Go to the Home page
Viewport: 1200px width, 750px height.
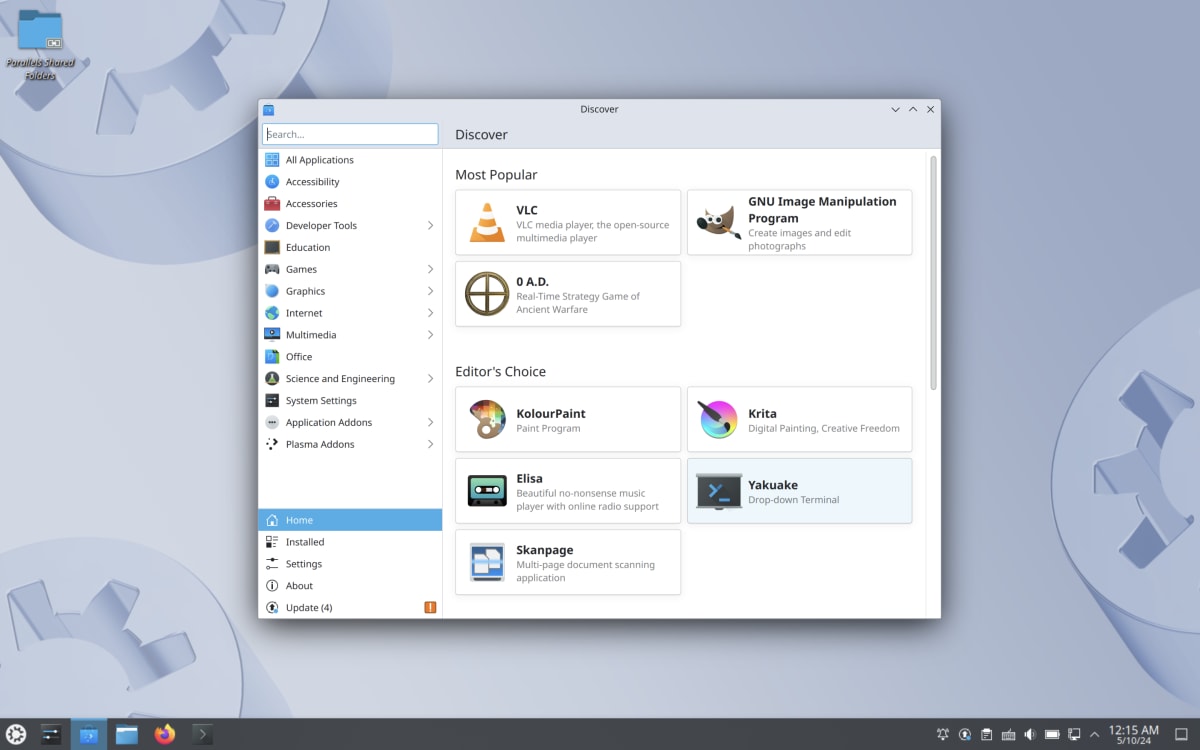click(350, 520)
